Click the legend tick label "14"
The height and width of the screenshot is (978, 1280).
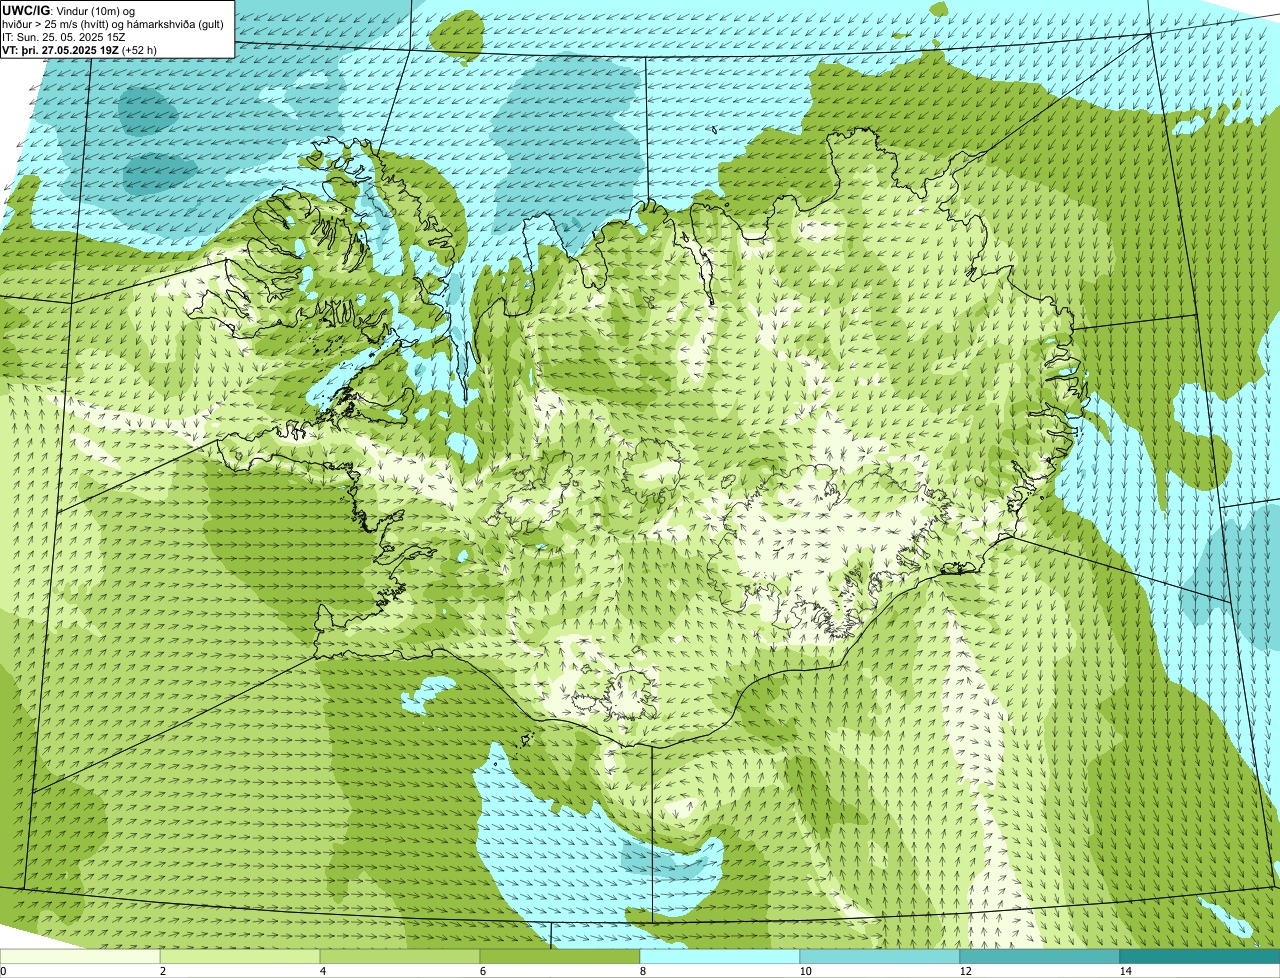click(1125, 971)
